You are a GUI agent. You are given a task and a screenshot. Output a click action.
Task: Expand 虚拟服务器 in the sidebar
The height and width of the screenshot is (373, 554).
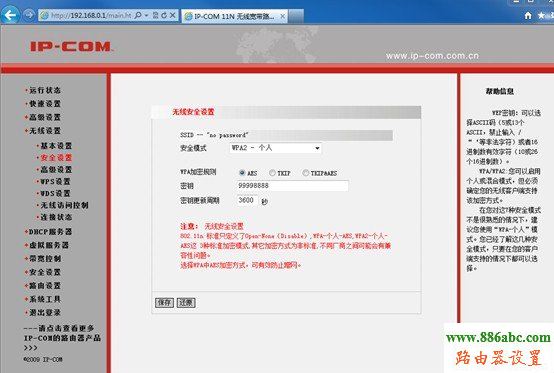tap(48, 245)
